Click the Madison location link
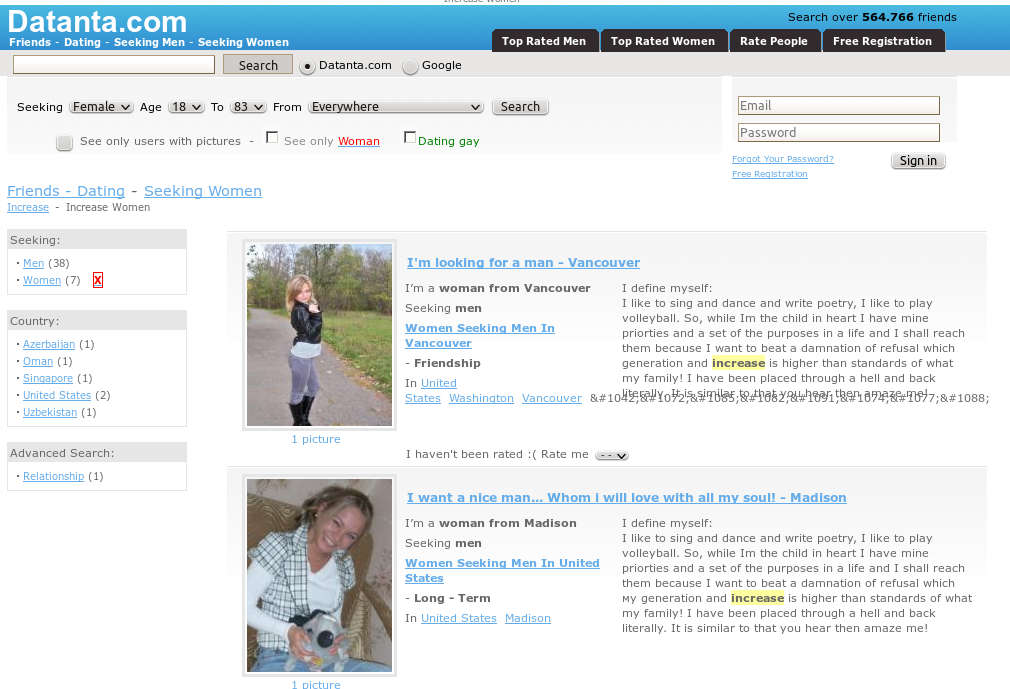Image resolution: width=1010 pixels, height=689 pixels. tap(528, 619)
